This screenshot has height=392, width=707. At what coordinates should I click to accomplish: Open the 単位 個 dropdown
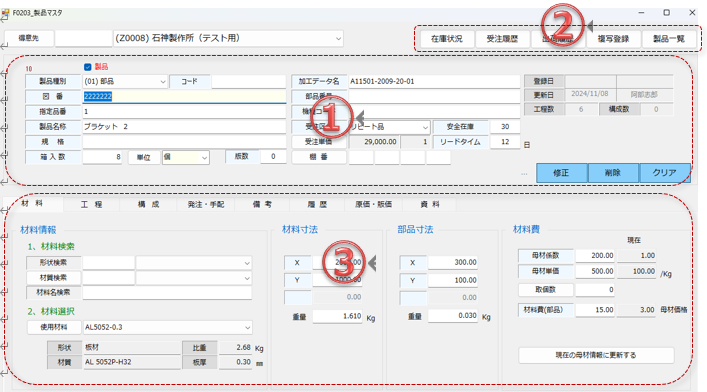(204, 157)
